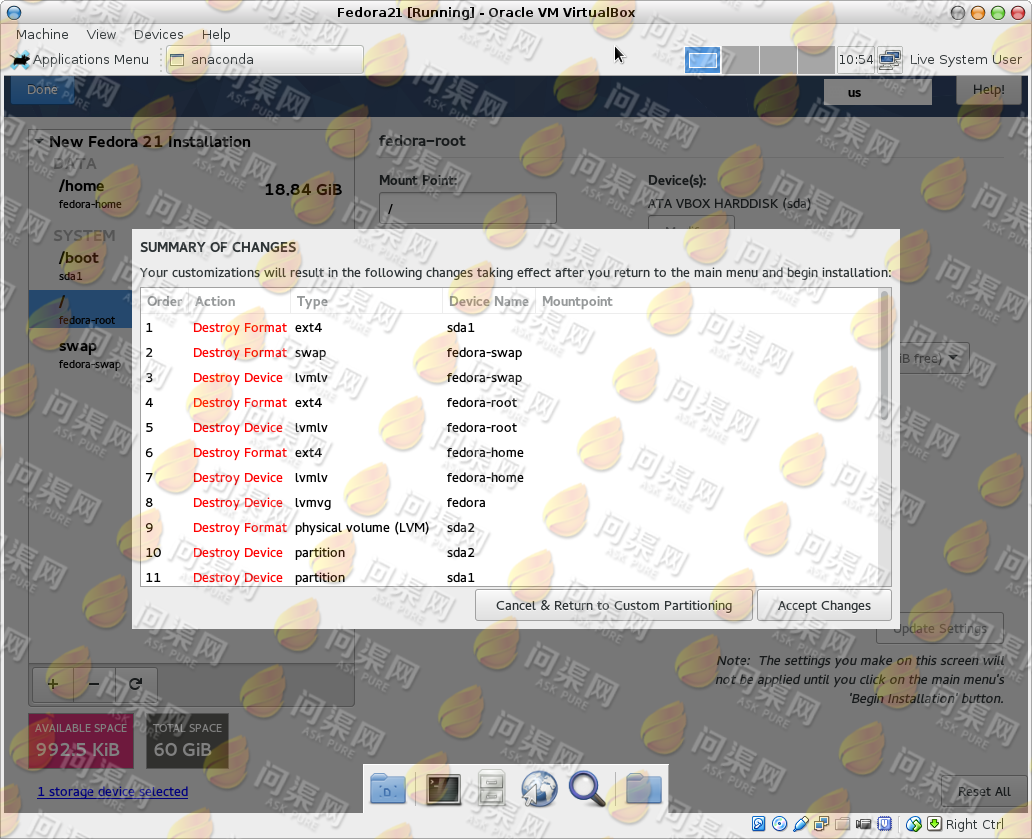Switch to the second workspace
The height and width of the screenshot is (839, 1032).
pyautogui.click(x=741, y=60)
